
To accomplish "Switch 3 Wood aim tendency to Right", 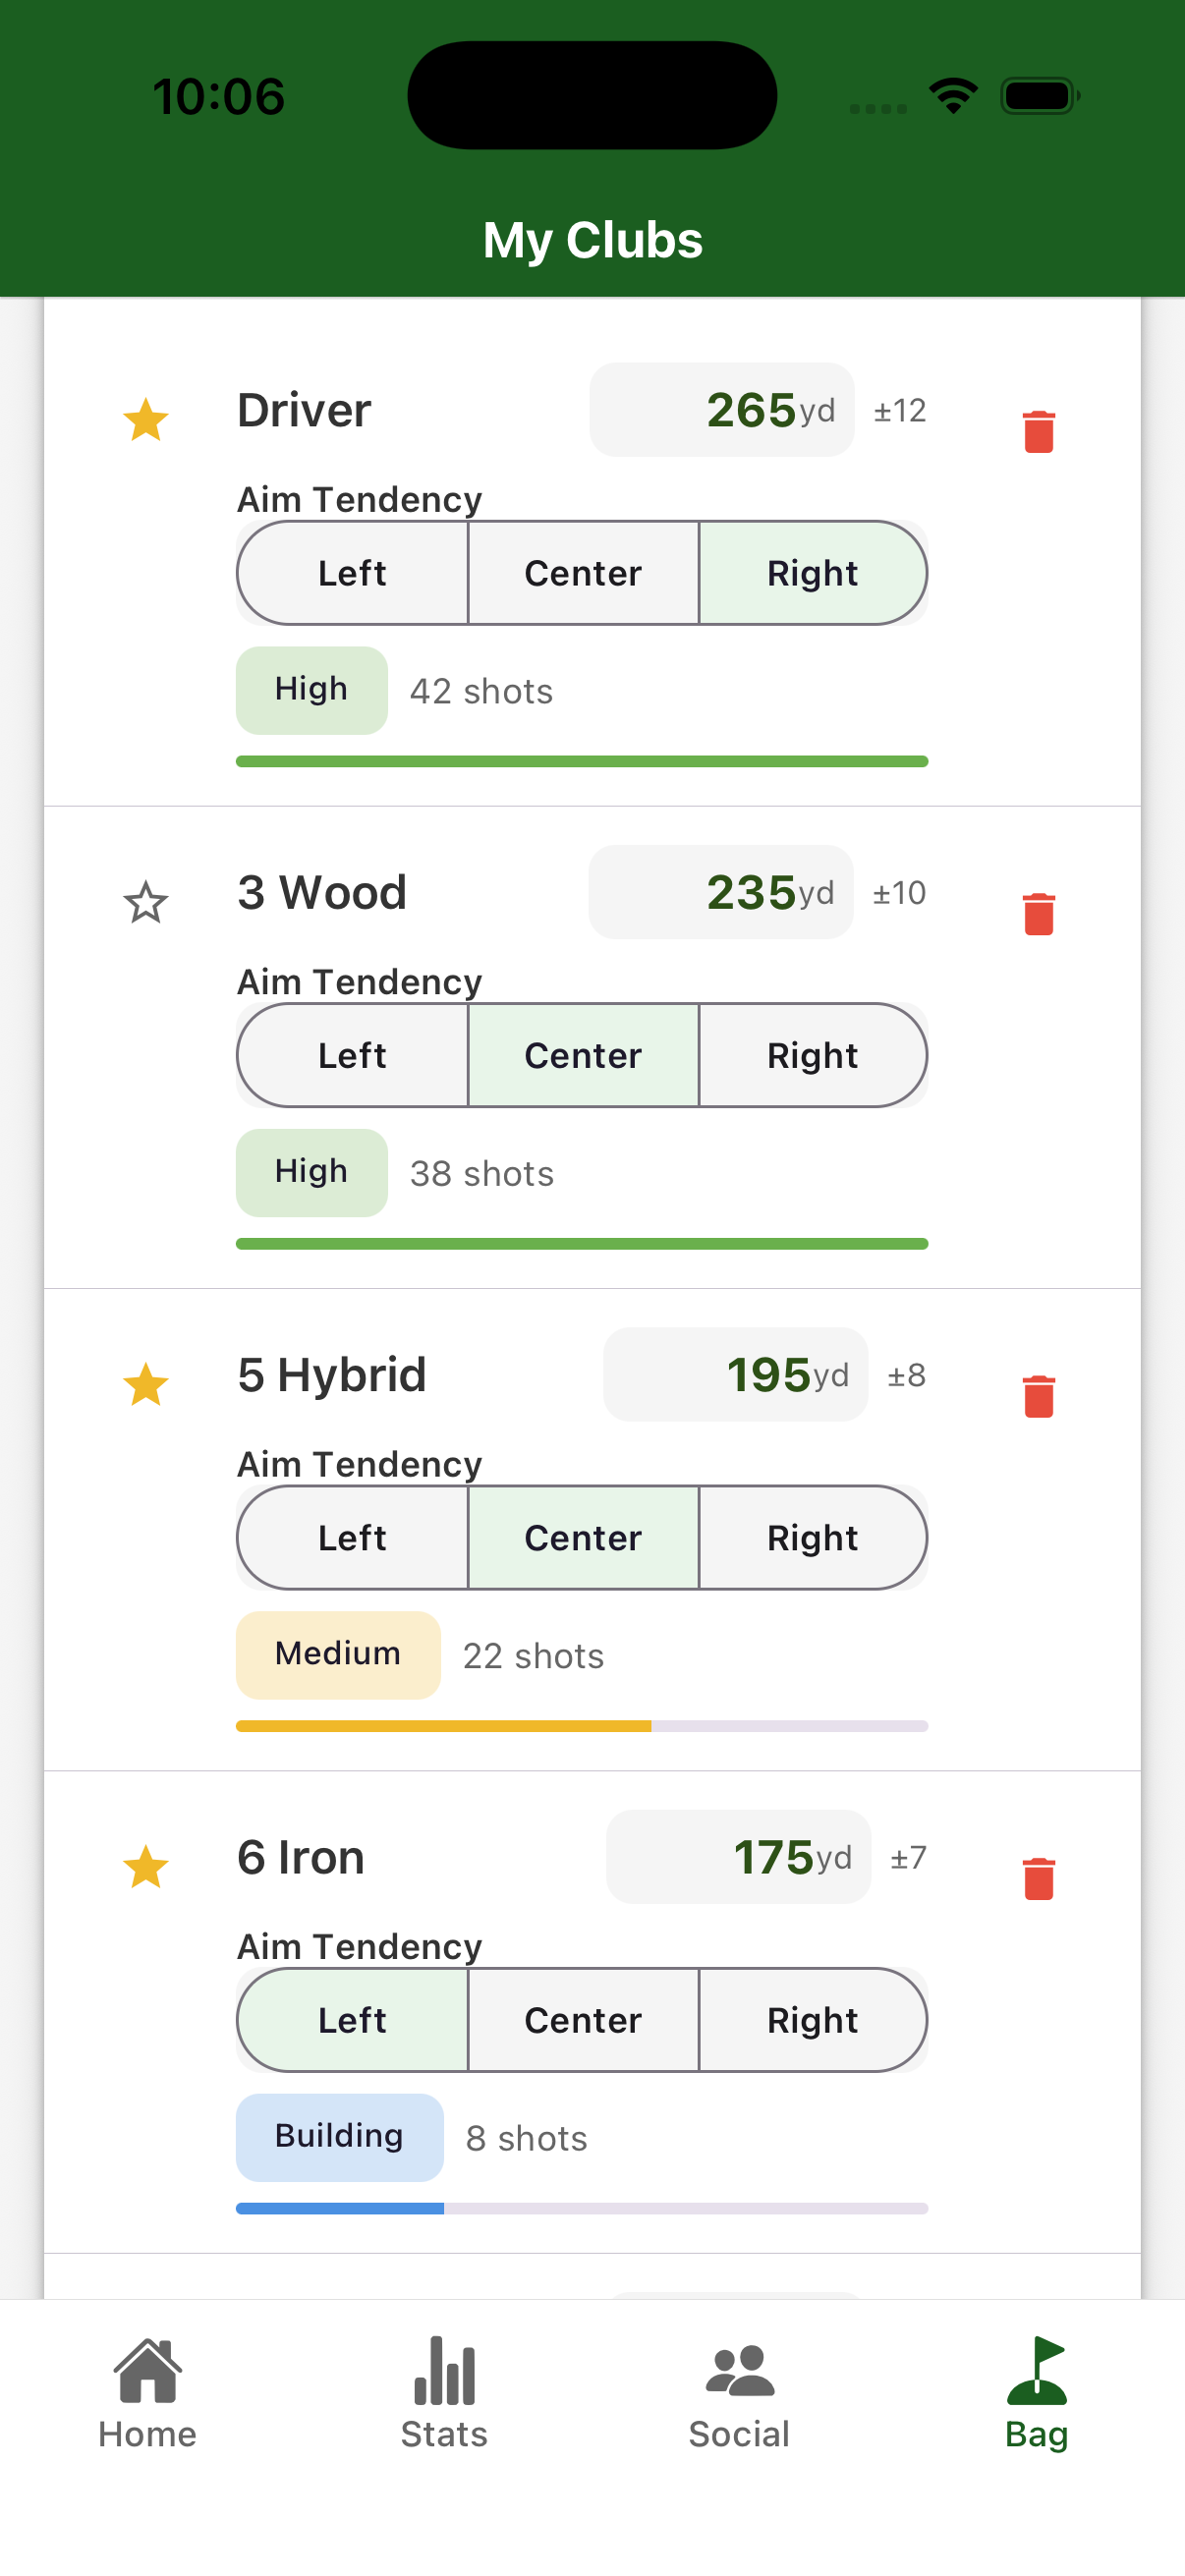I will pyautogui.click(x=812, y=1055).
